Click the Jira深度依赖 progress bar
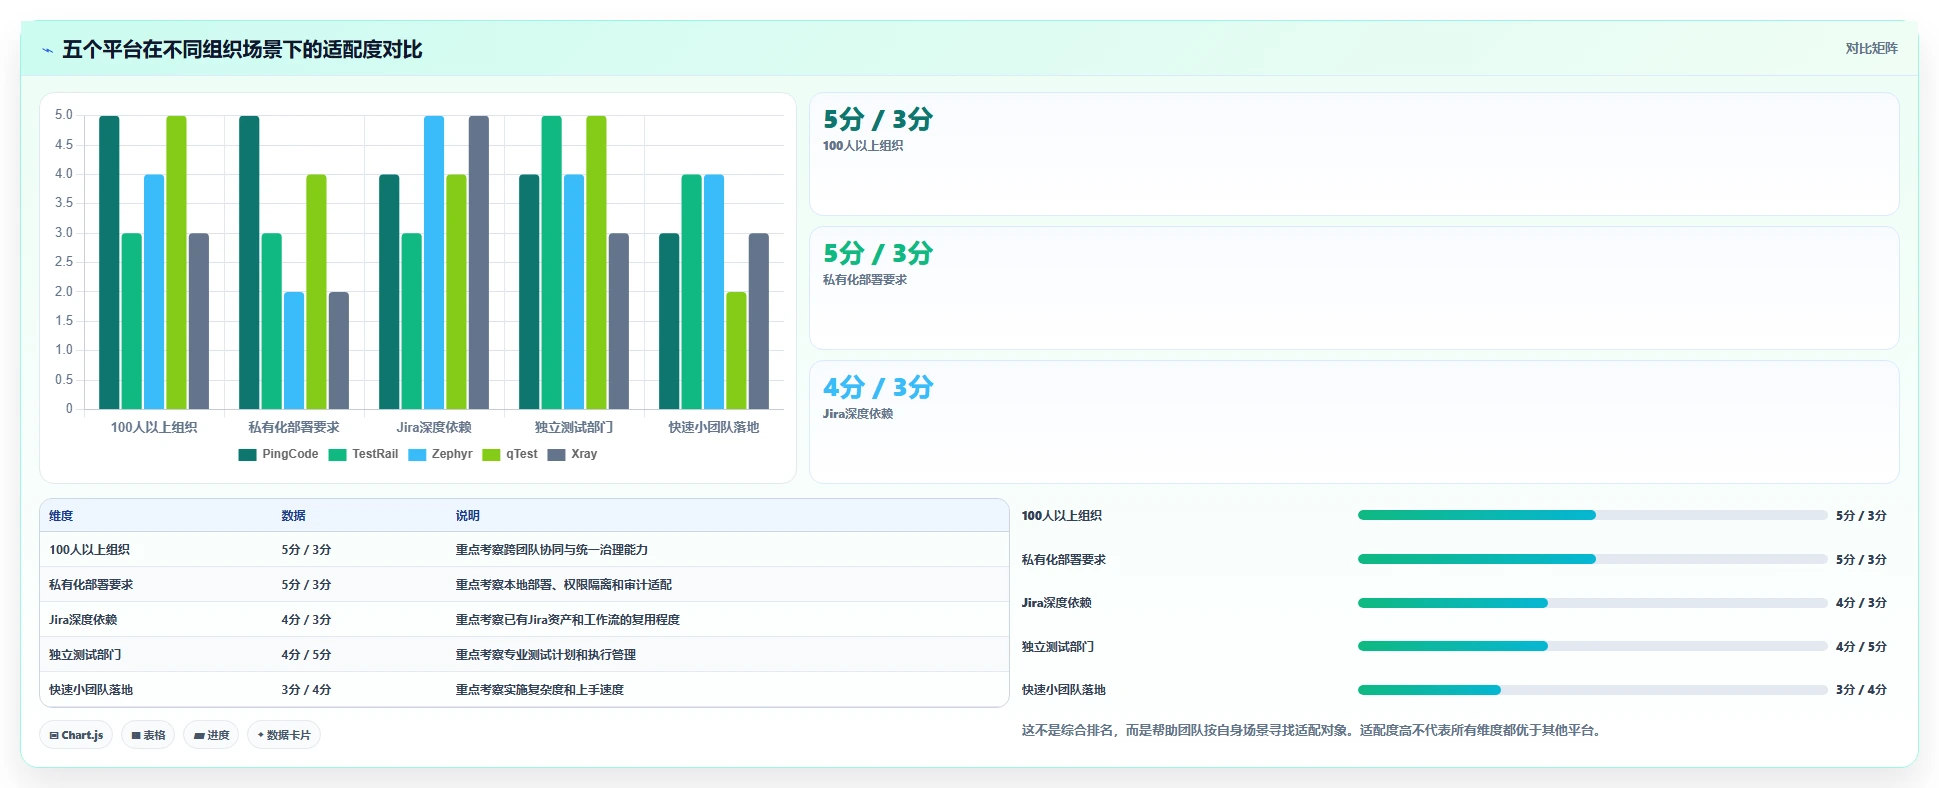This screenshot has width=1939, height=788. pos(1592,603)
